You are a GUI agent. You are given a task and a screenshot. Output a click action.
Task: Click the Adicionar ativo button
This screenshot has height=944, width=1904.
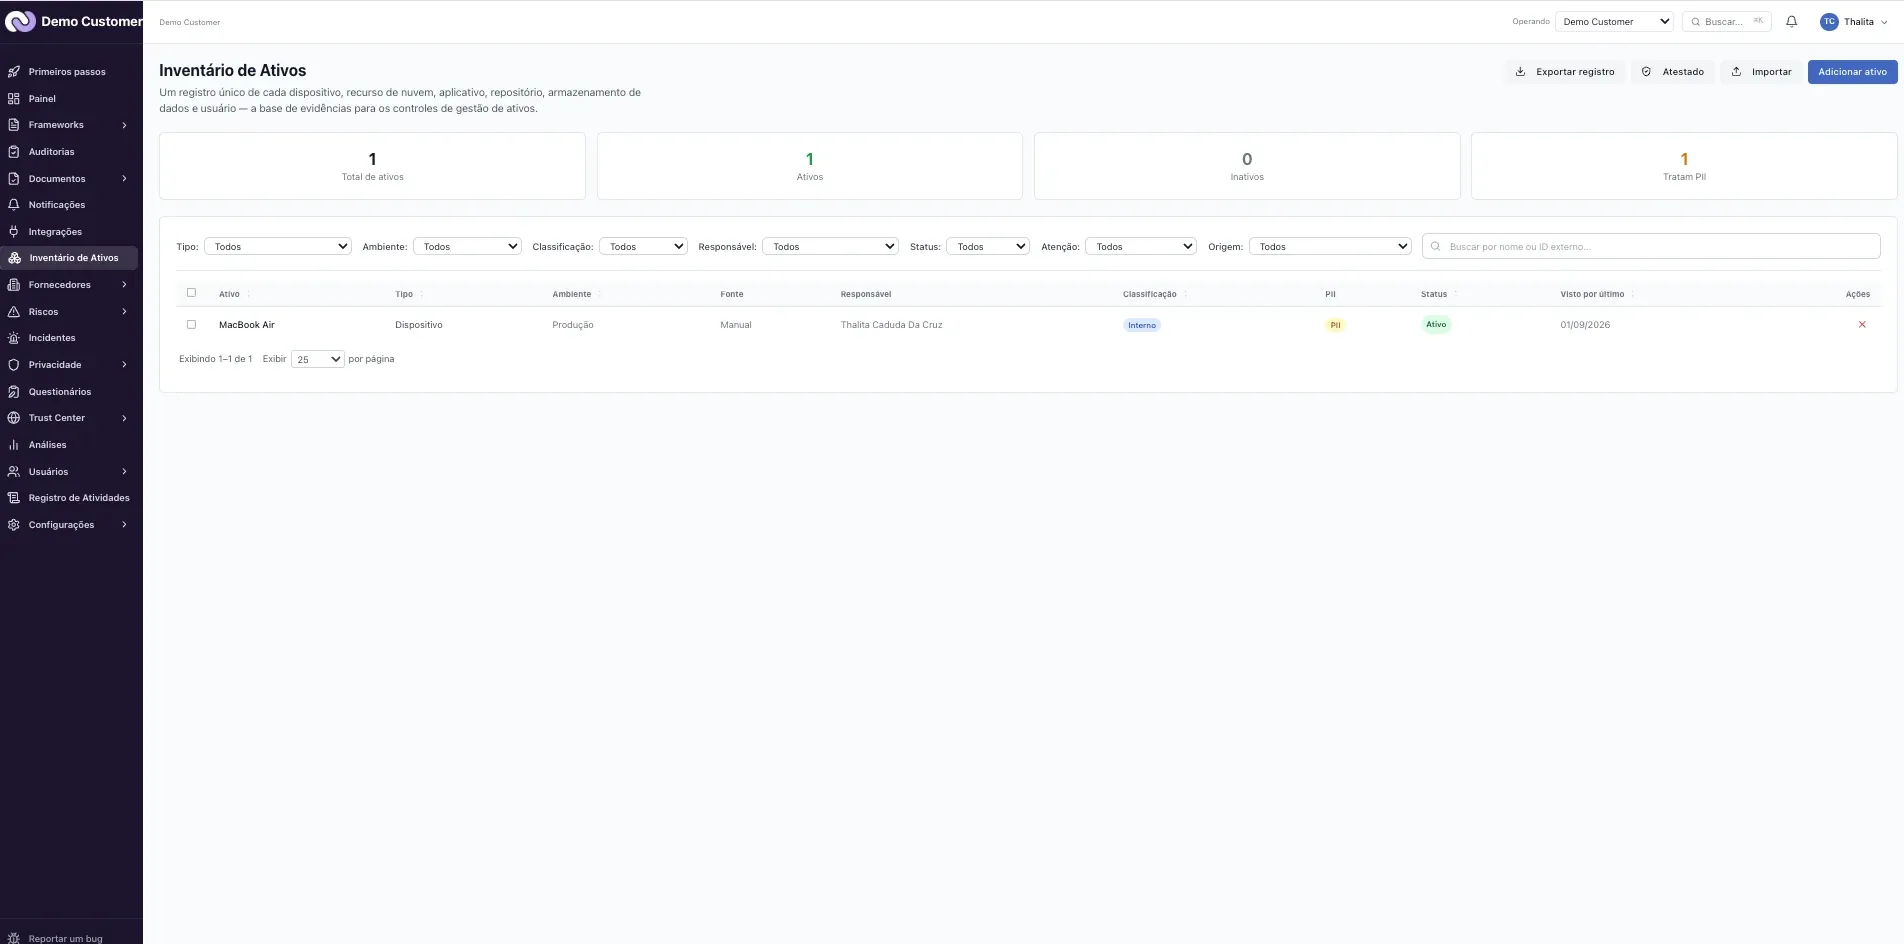tap(1852, 72)
